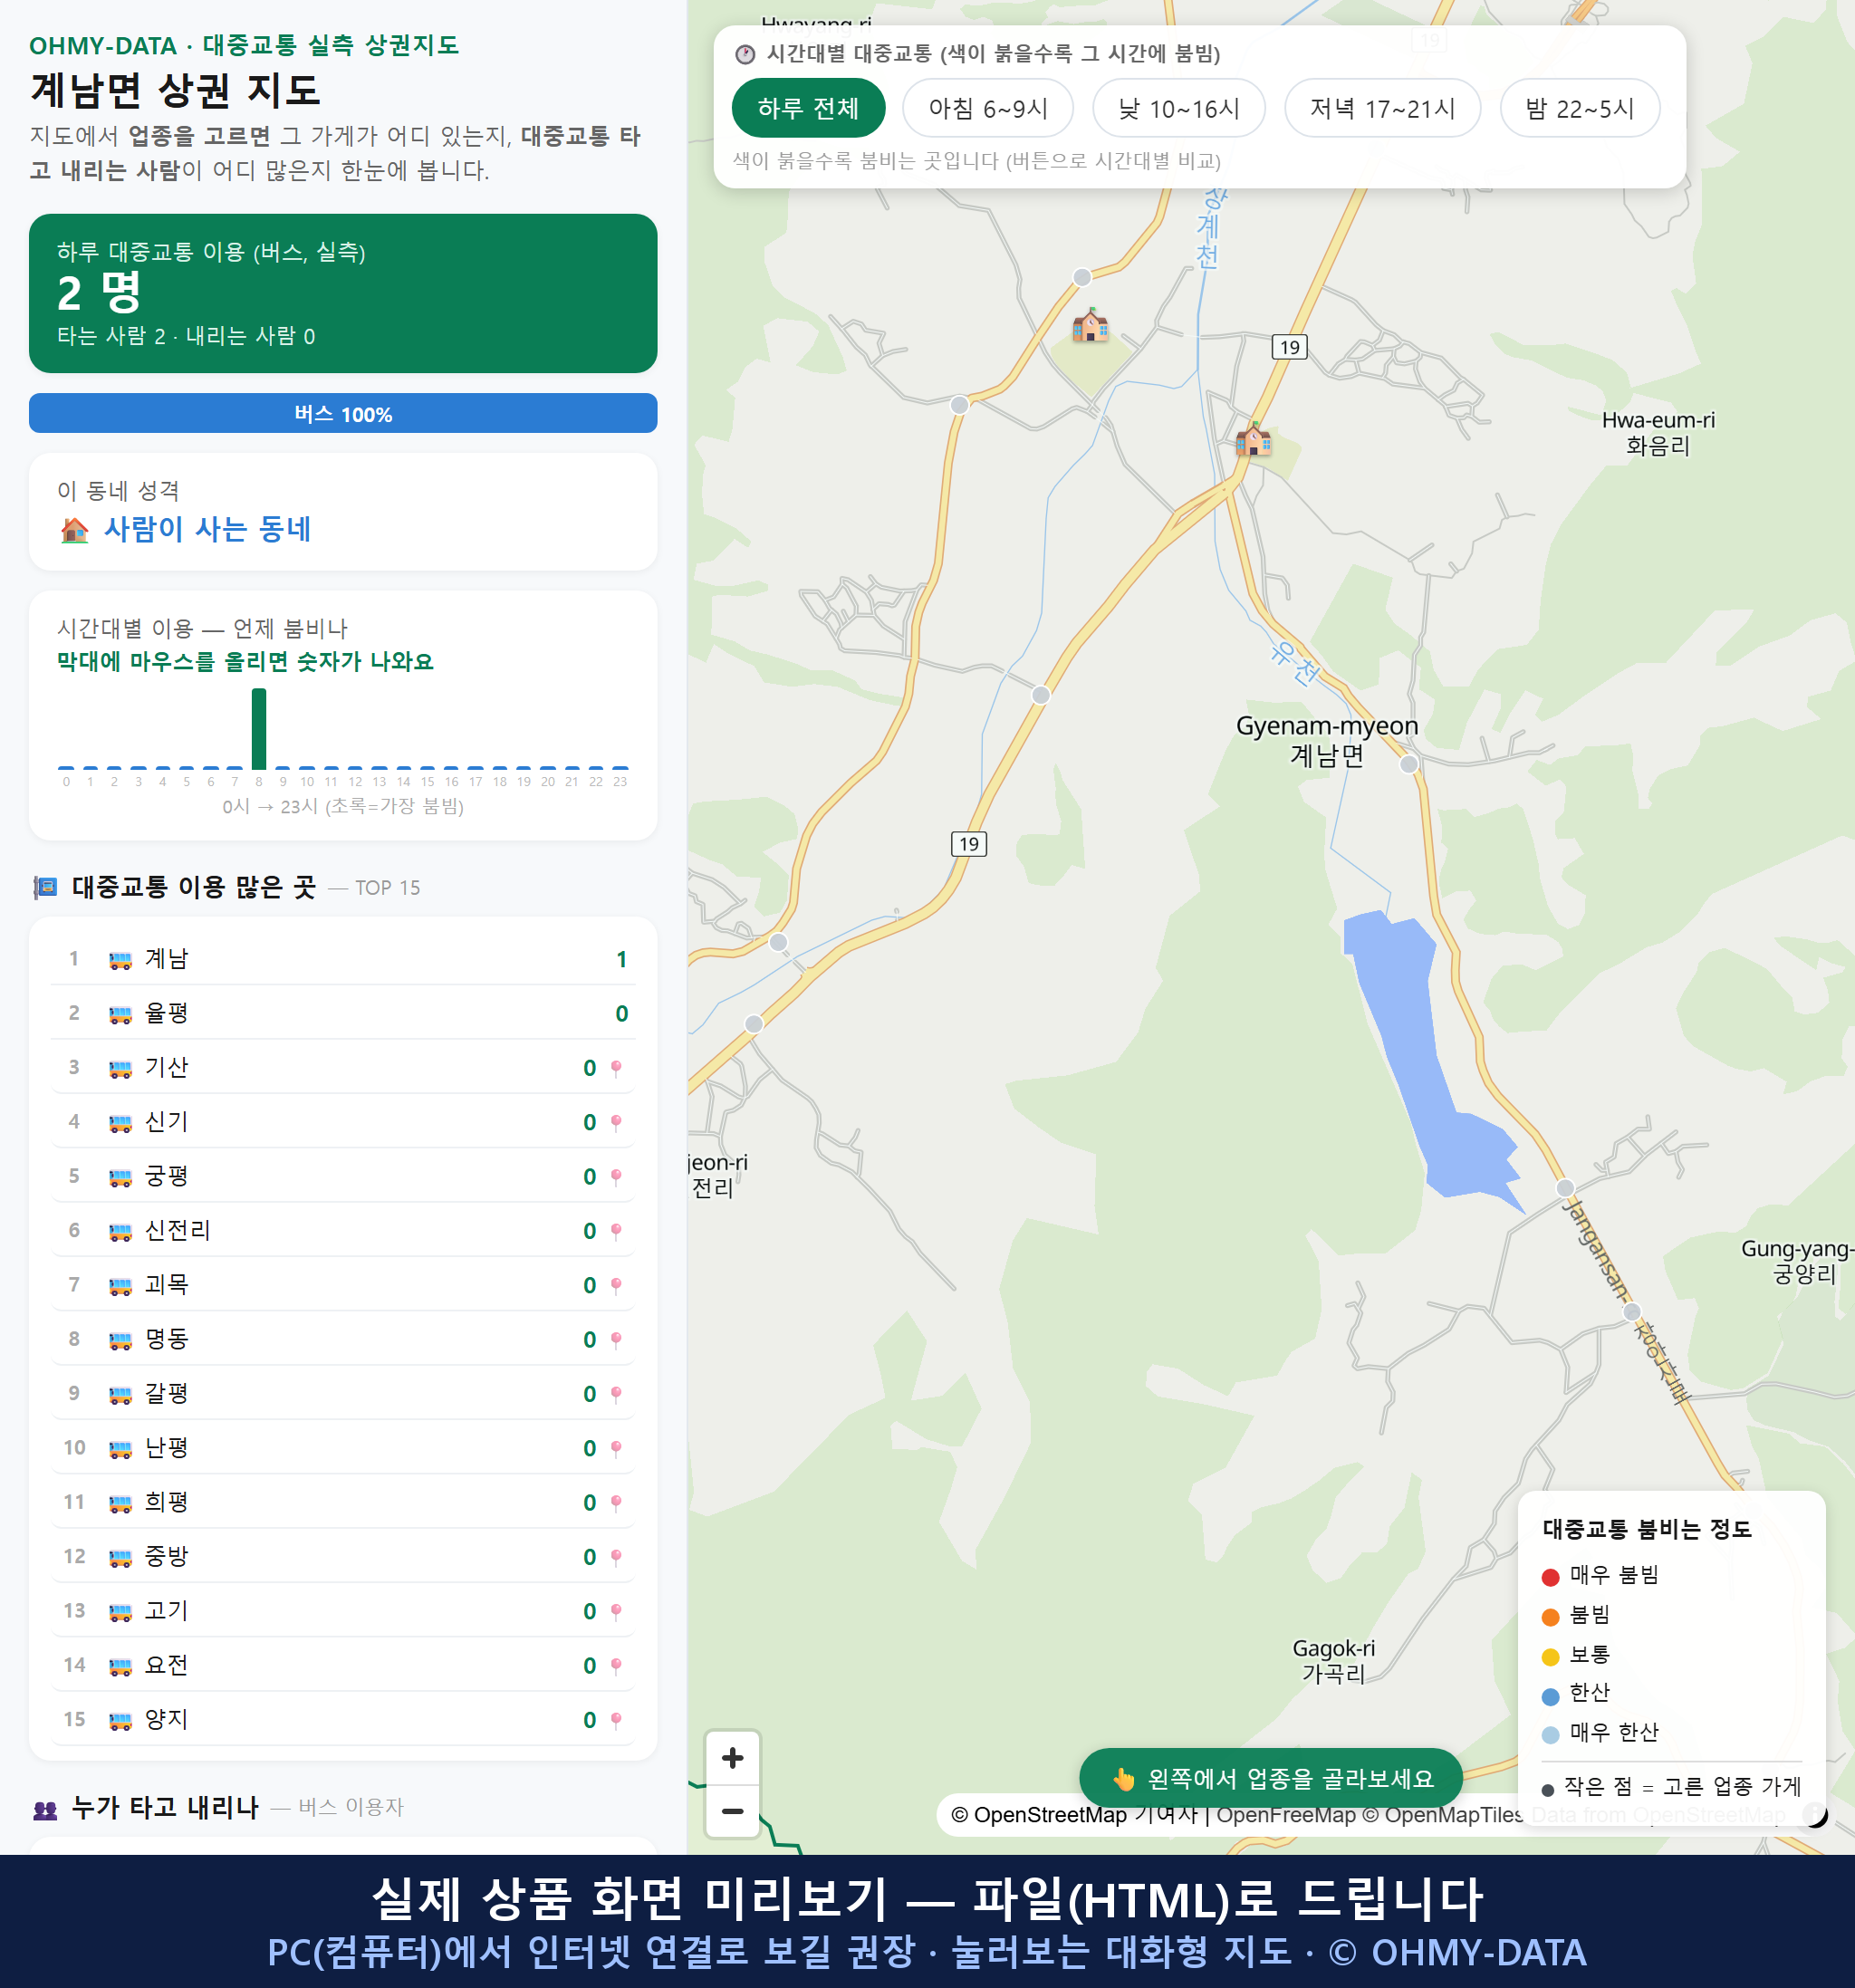Viewport: 1855px width, 1988px height.
Task: Click the Gagok-ri 가곡리 map label
Action: coord(1333,1660)
